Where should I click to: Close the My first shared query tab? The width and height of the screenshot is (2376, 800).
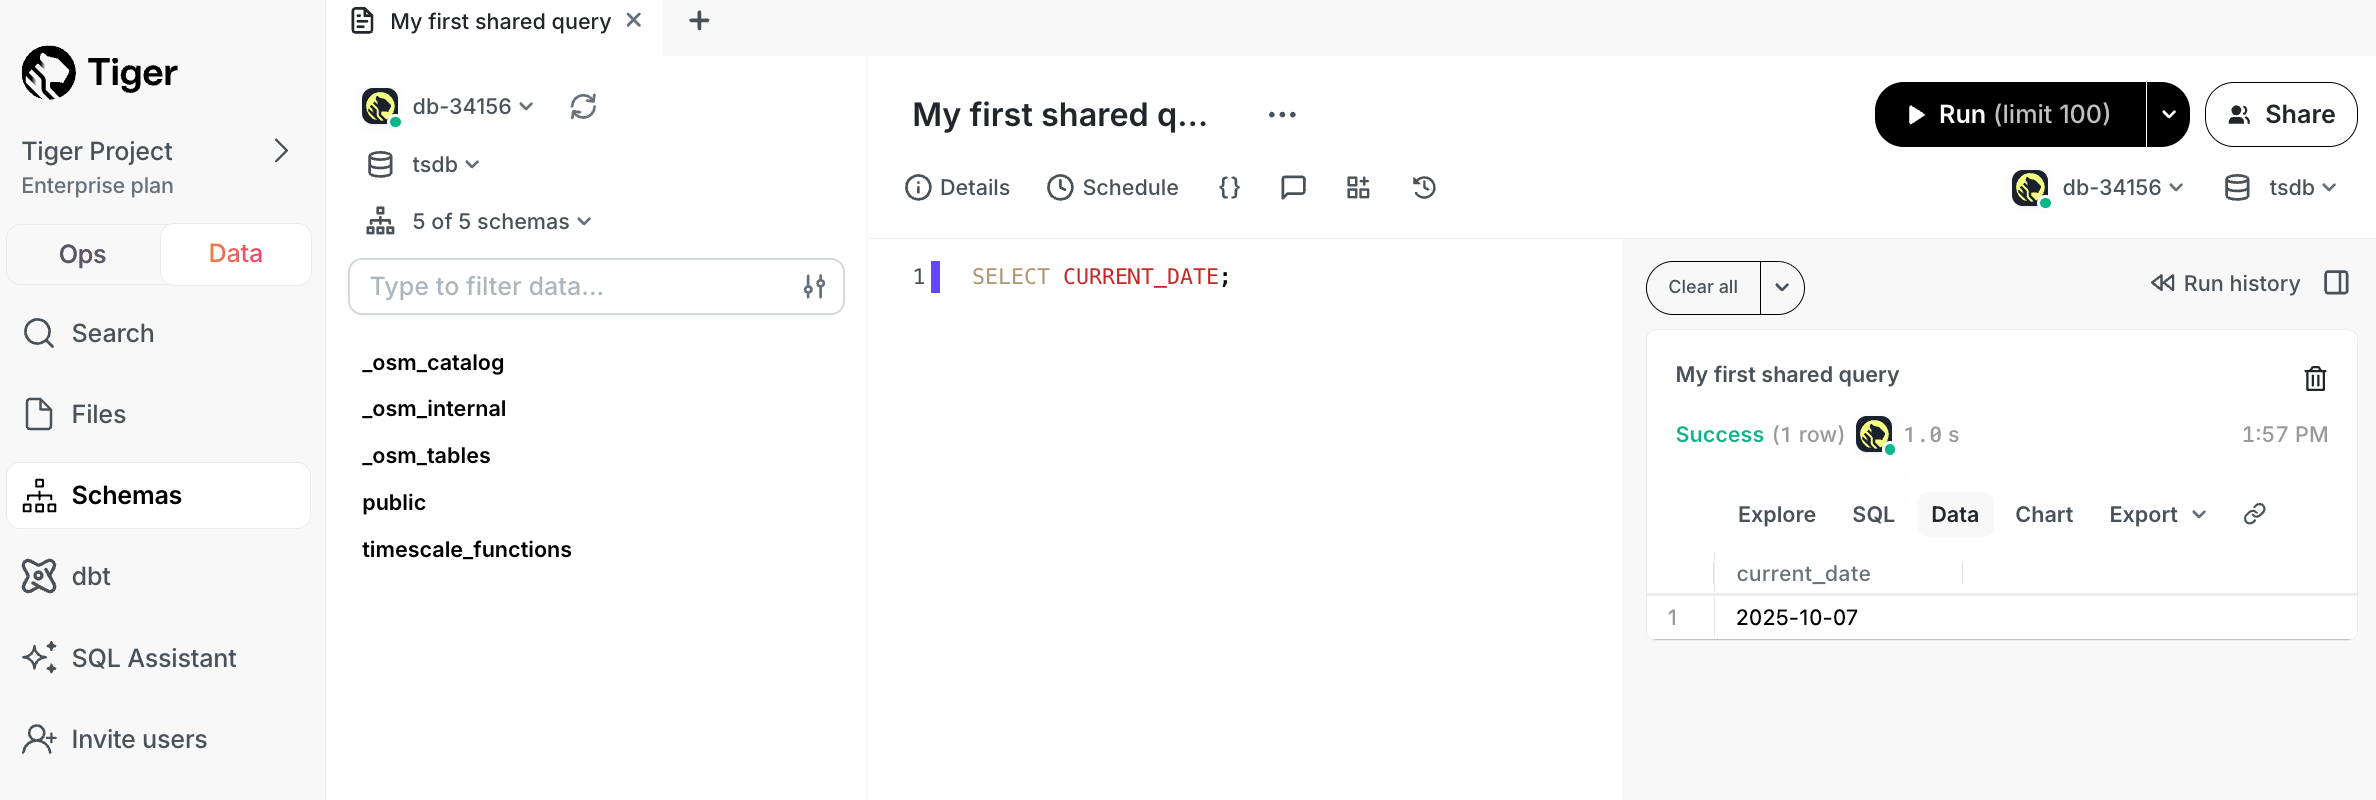pyautogui.click(x=633, y=20)
